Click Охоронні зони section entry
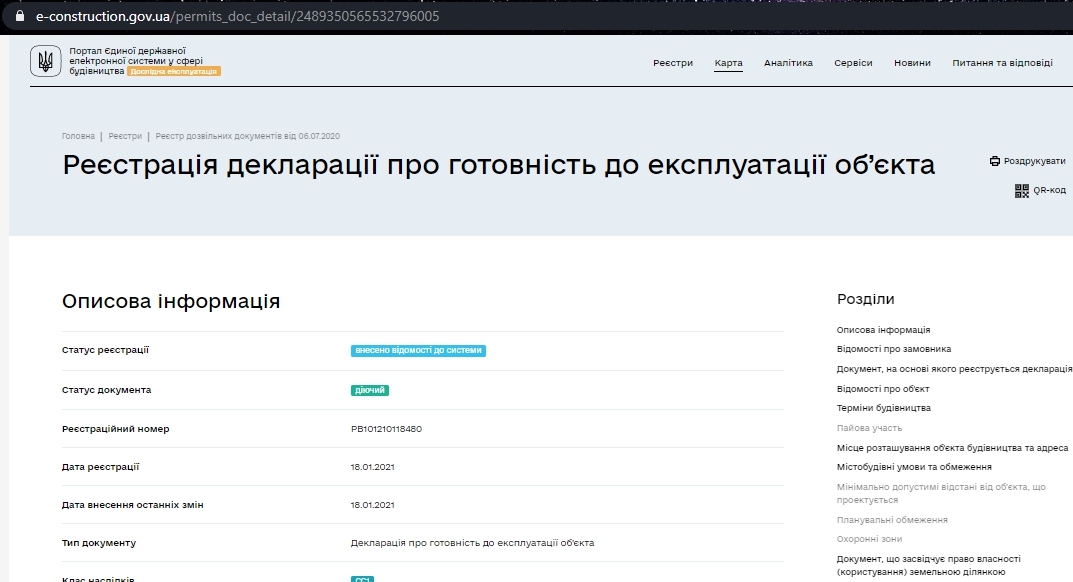The image size is (1073, 582). click(869, 540)
